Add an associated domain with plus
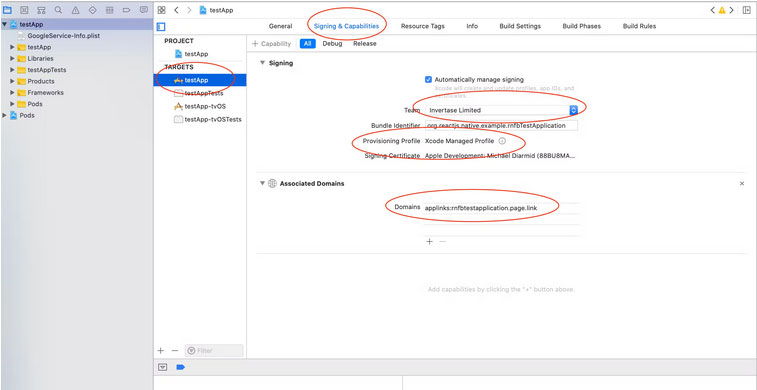 pos(429,241)
